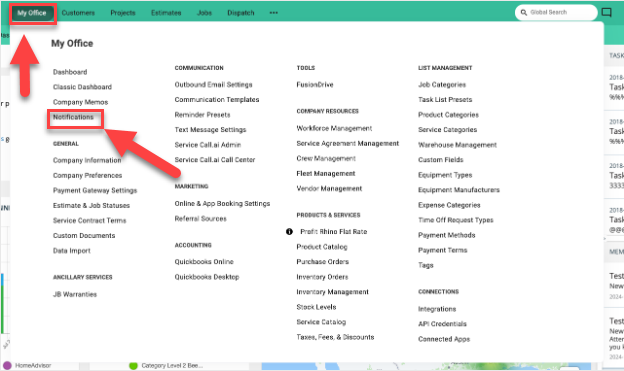Open Outbound Email Settings
Viewport: 624px width, 371px height.
pyautogui.click(x=213, y=84)
